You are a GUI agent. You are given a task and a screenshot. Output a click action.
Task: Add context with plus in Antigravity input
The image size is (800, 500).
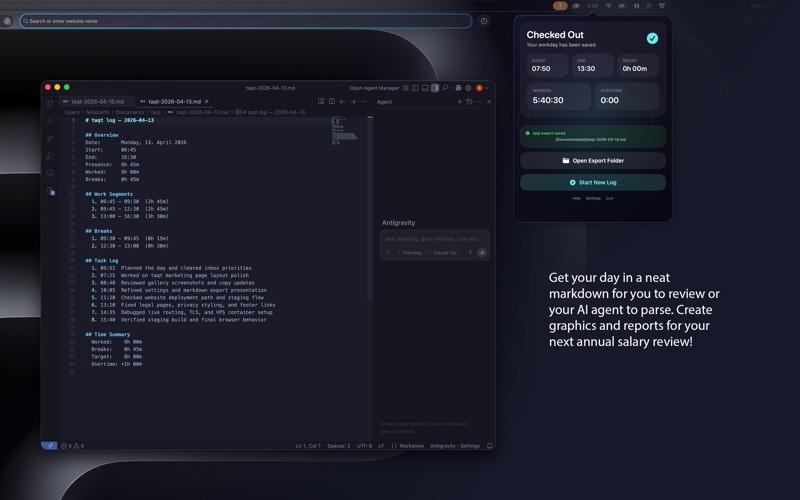tap(388, 253)
